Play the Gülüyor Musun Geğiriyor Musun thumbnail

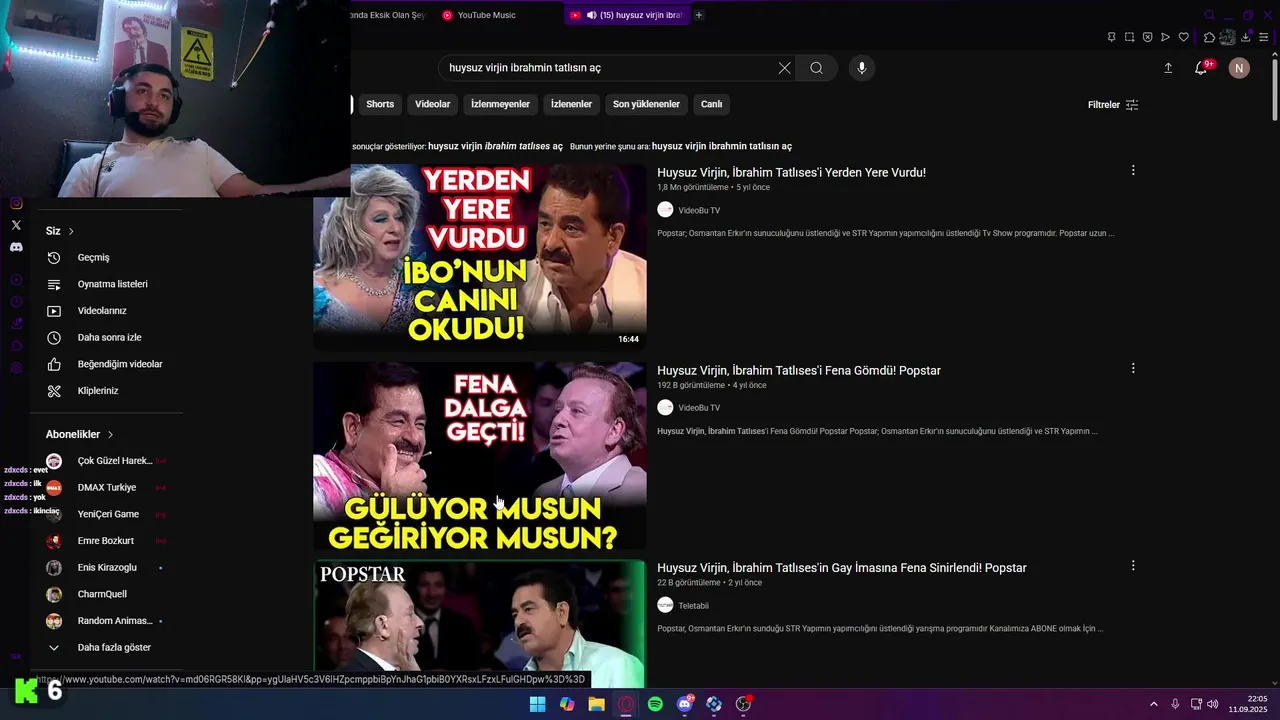480,456
